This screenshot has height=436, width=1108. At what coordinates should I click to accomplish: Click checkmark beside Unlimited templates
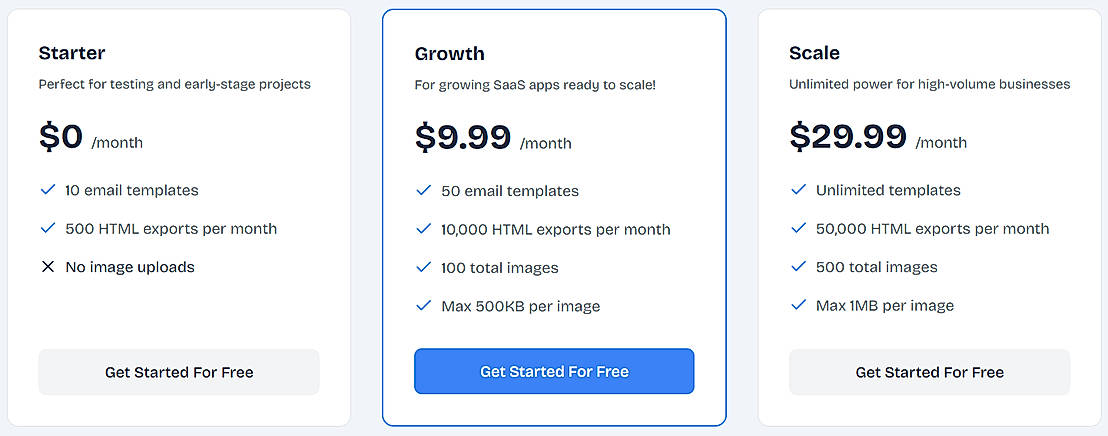point(798,190)
